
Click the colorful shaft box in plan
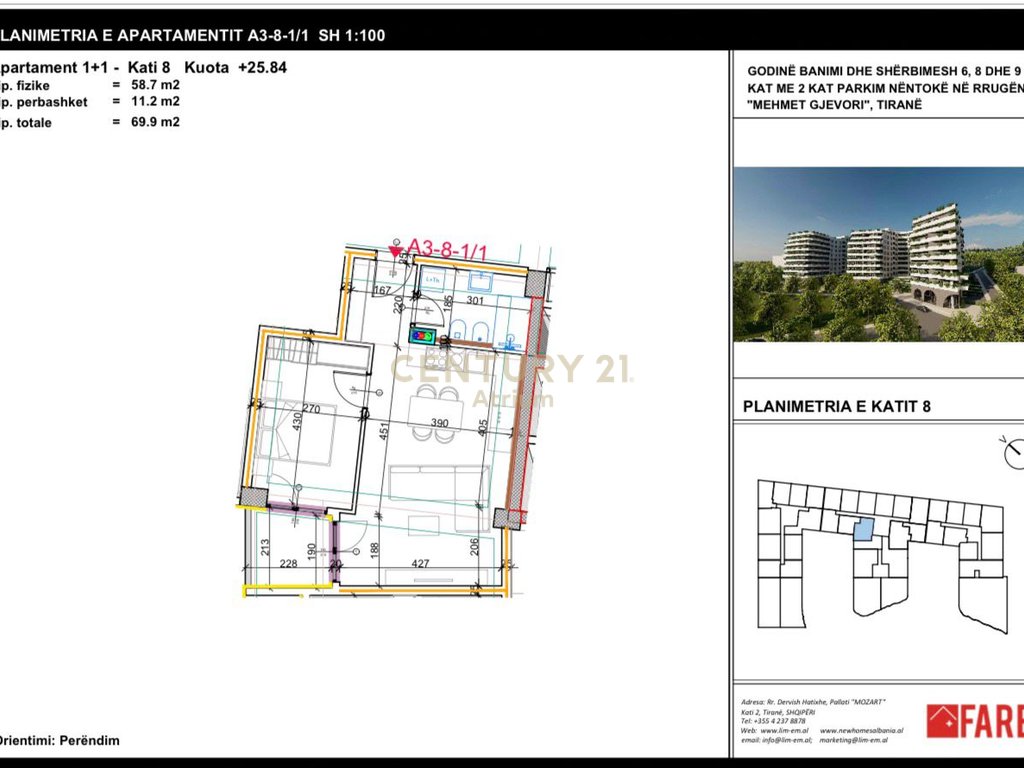422,336
